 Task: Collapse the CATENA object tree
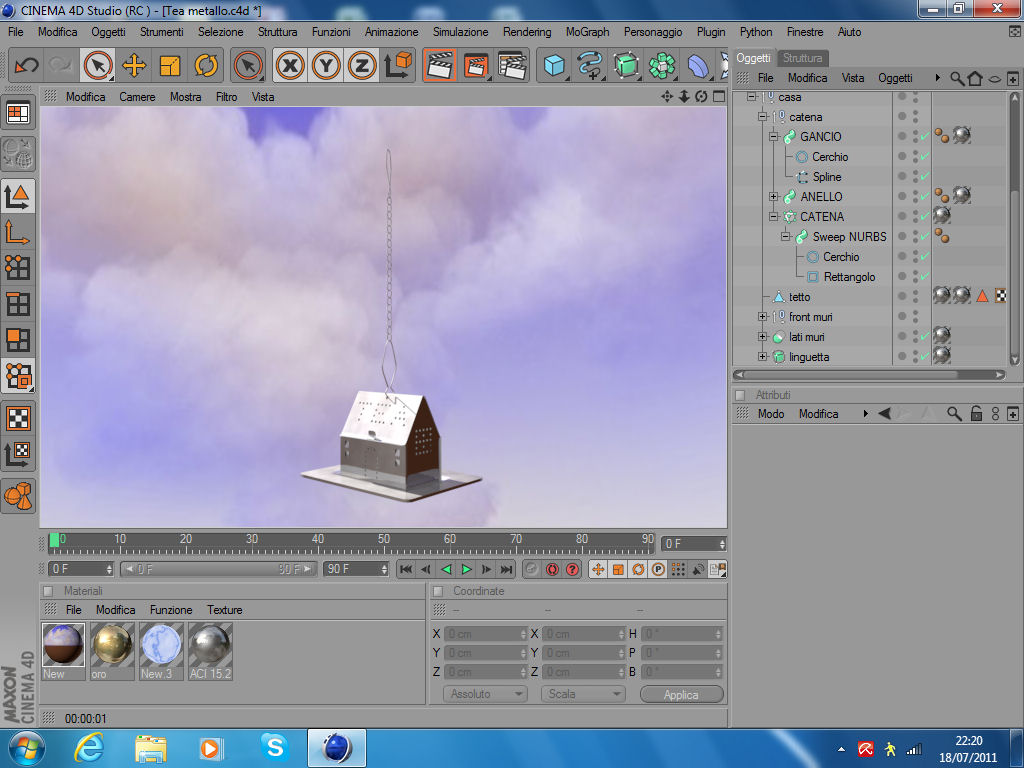coord(774,217)
